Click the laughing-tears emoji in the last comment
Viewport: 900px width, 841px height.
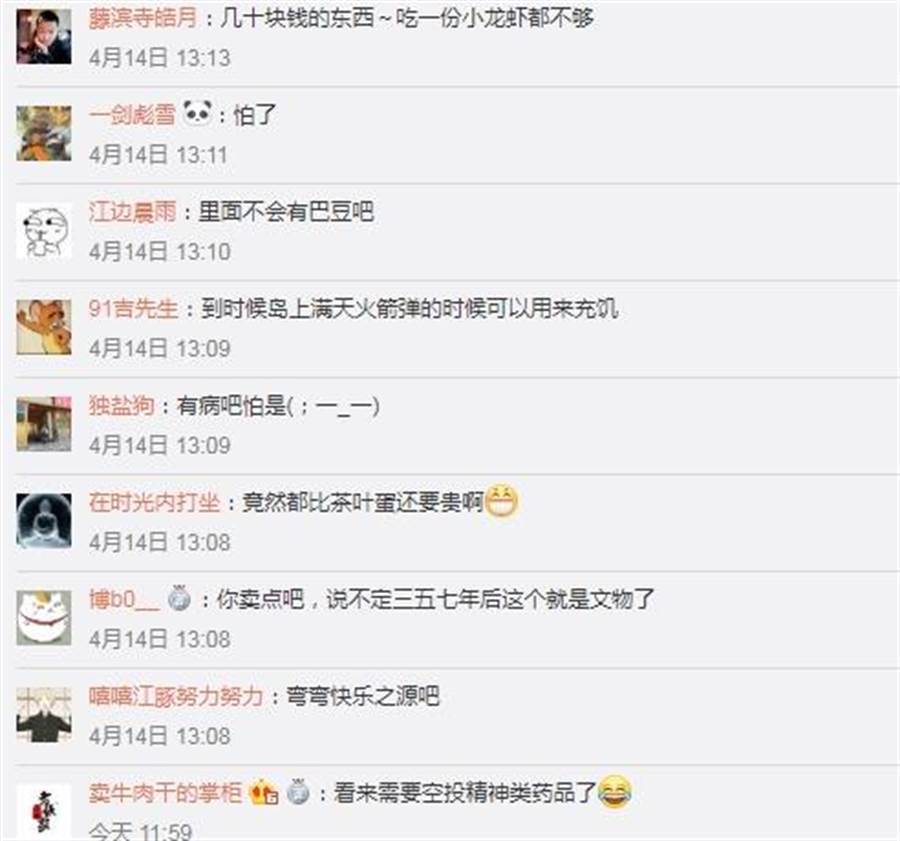click(615, 792)
